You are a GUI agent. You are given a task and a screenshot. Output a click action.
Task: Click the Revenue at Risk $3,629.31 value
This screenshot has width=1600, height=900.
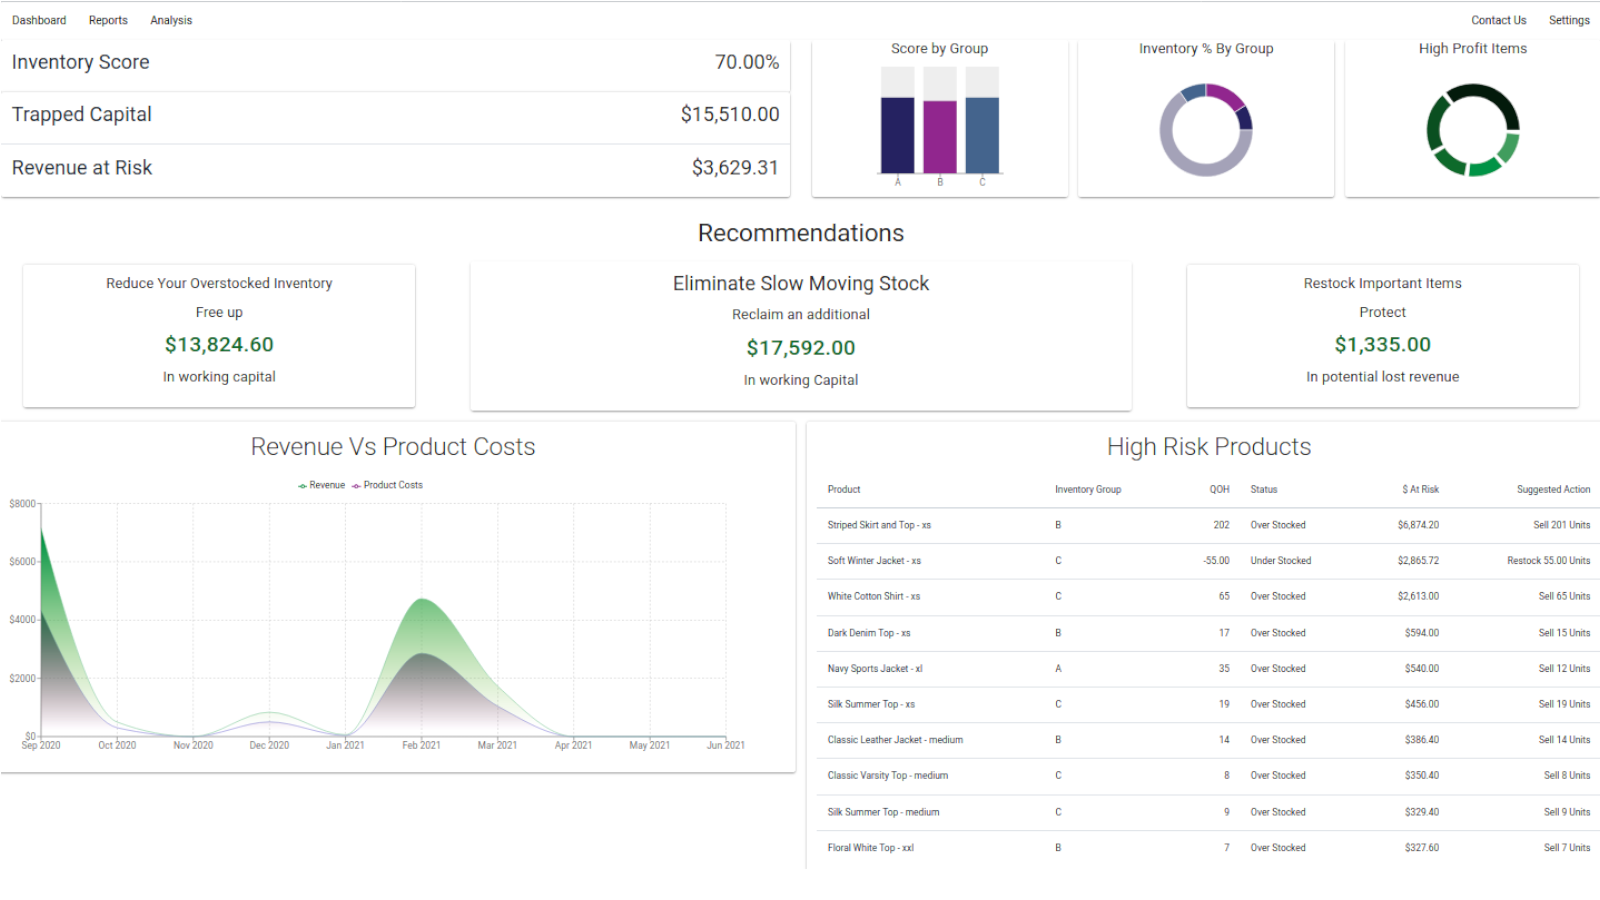735,168
